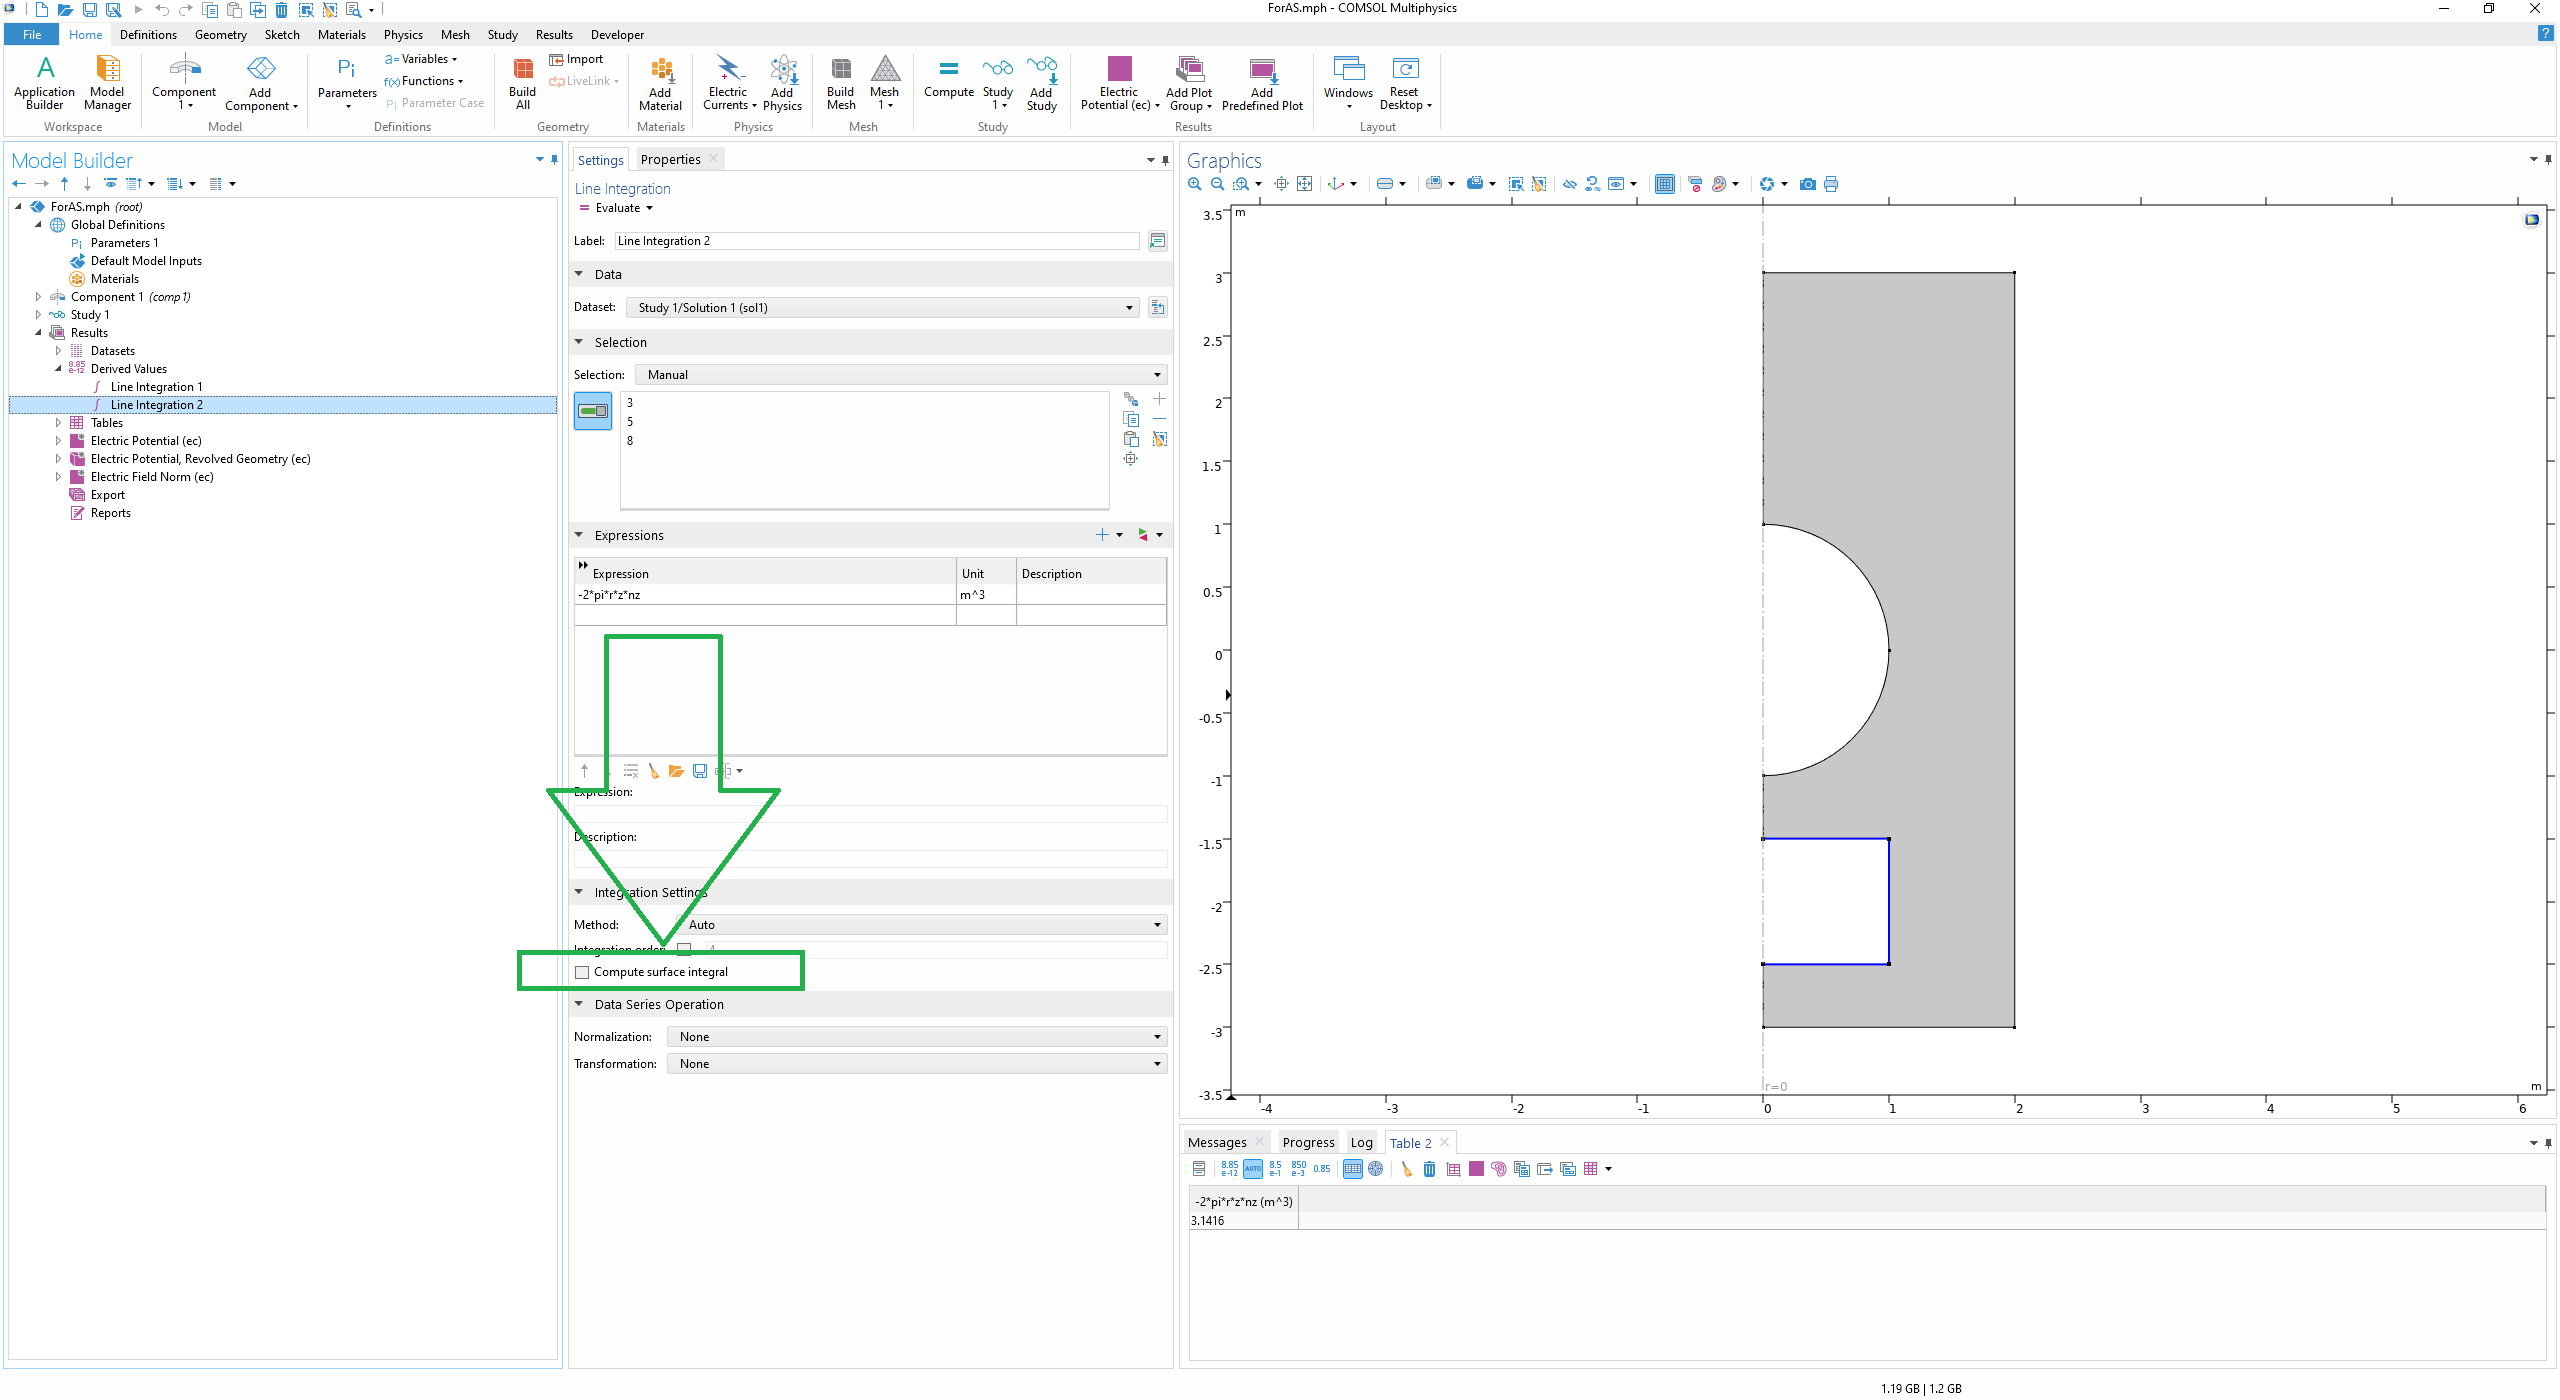The height and width of the screenshot is (1400, 2560).
Task: Expand the Component 1 tree node
Action: (38, 297)
